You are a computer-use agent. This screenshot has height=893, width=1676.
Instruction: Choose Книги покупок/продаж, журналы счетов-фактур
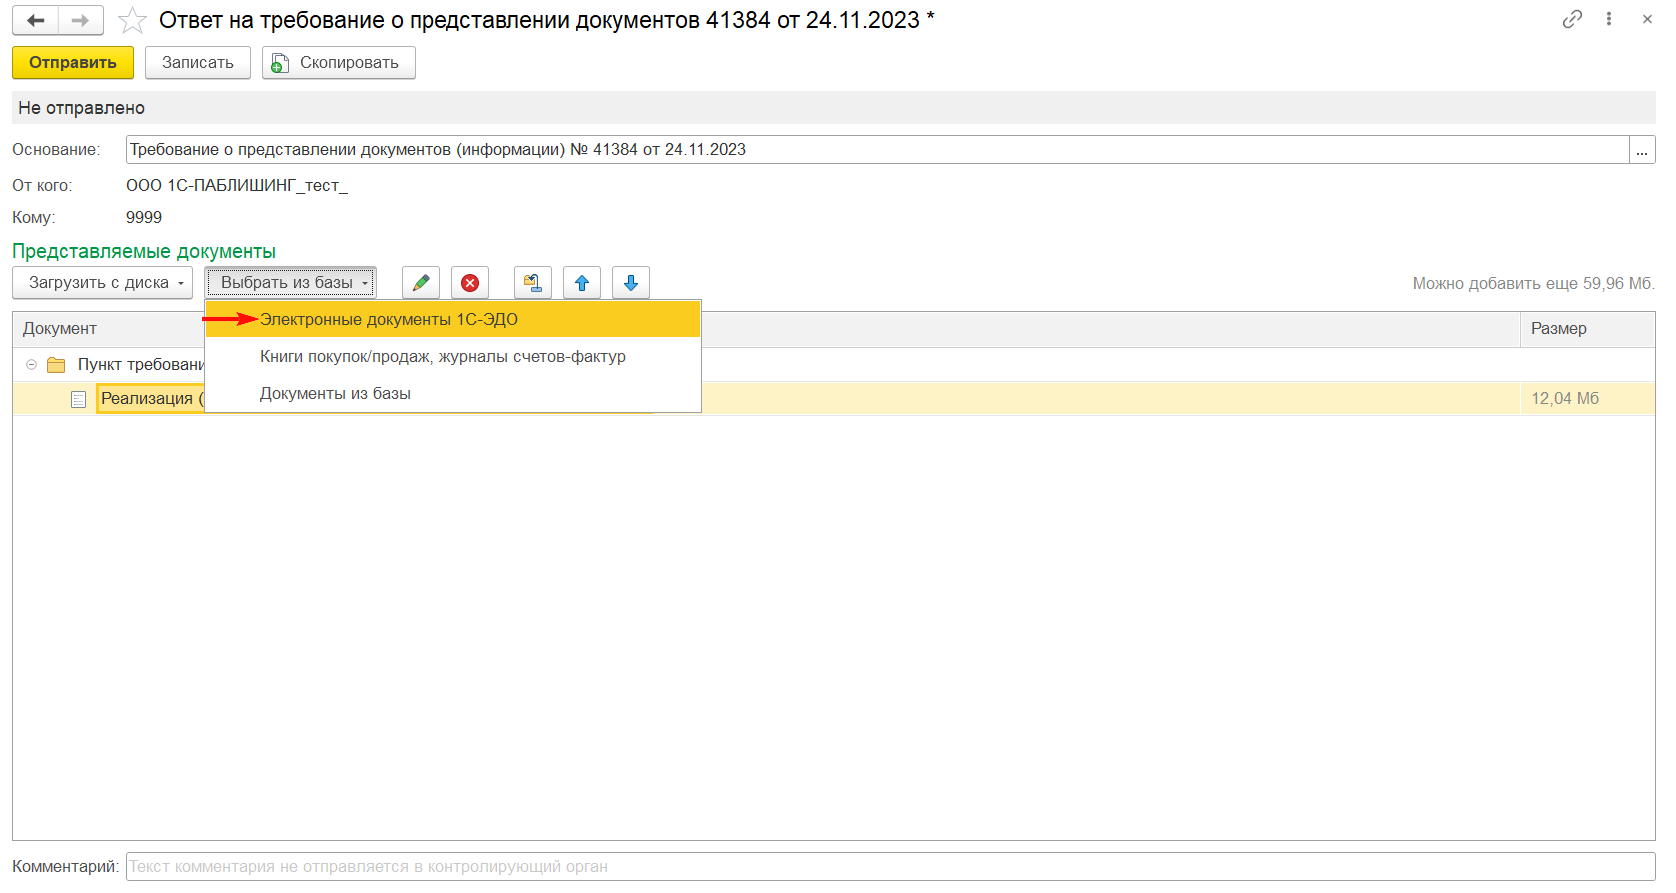453,356
